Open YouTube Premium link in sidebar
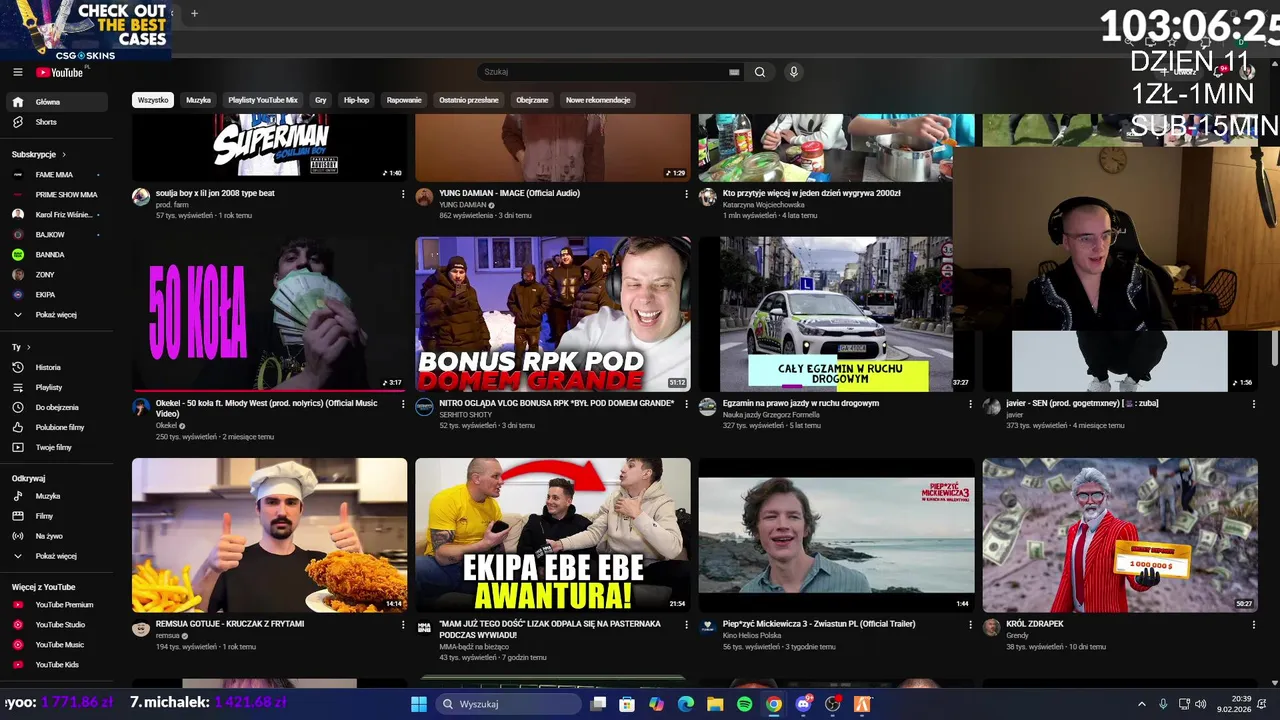Image resolution: width=1280 pixels, height=720 pixels. pos(58,605)
